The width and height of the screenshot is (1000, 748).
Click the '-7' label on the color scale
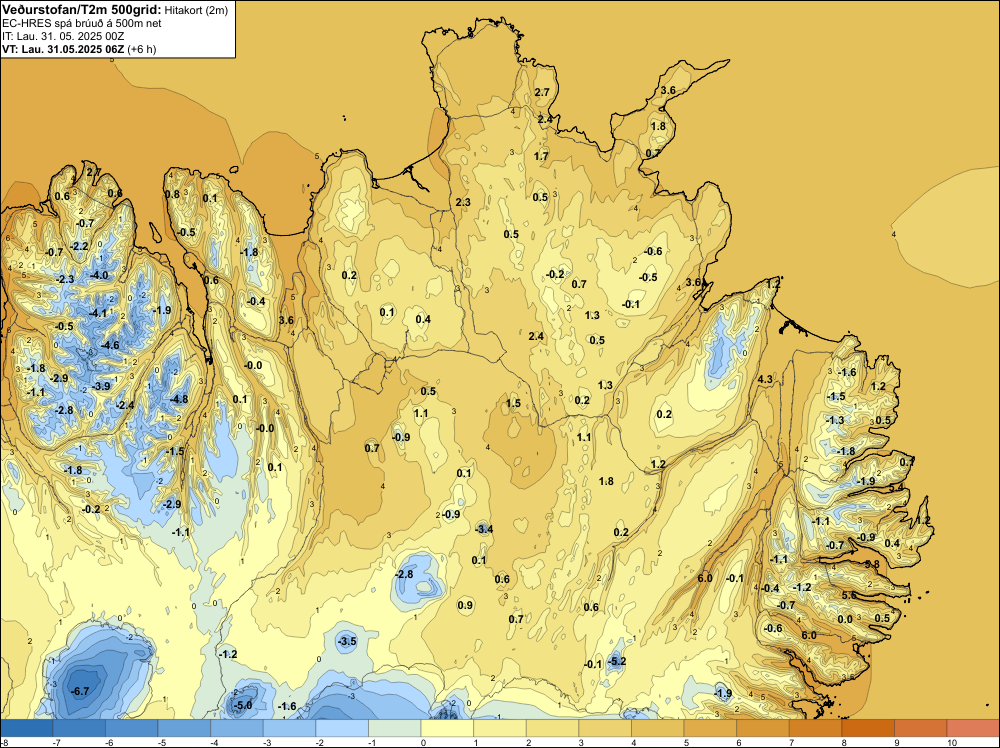point(56,742)
